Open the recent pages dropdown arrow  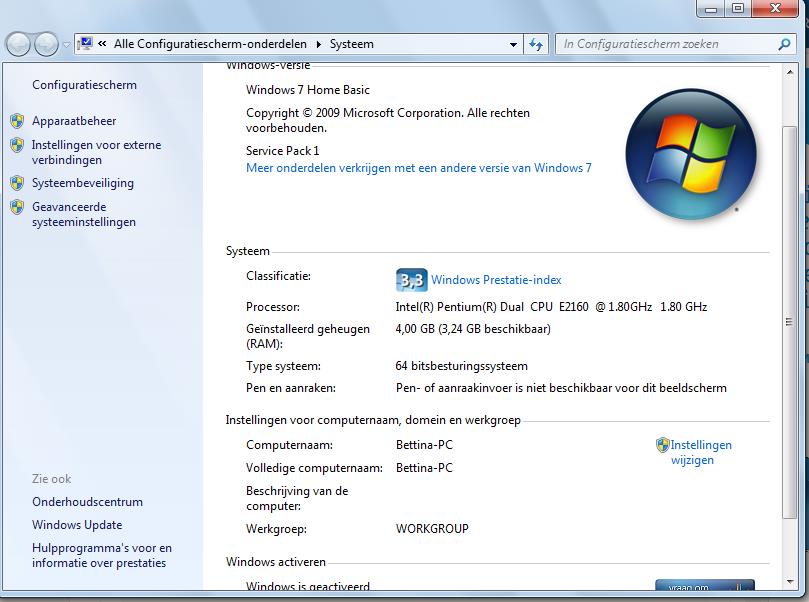click(67, 45)
